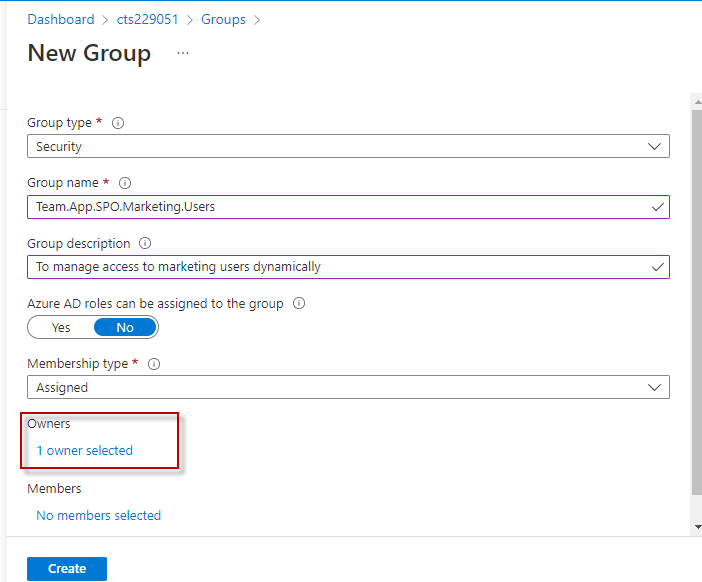Click the Group name input field
The height and width of the screenshot is (582, 702).
340,207
